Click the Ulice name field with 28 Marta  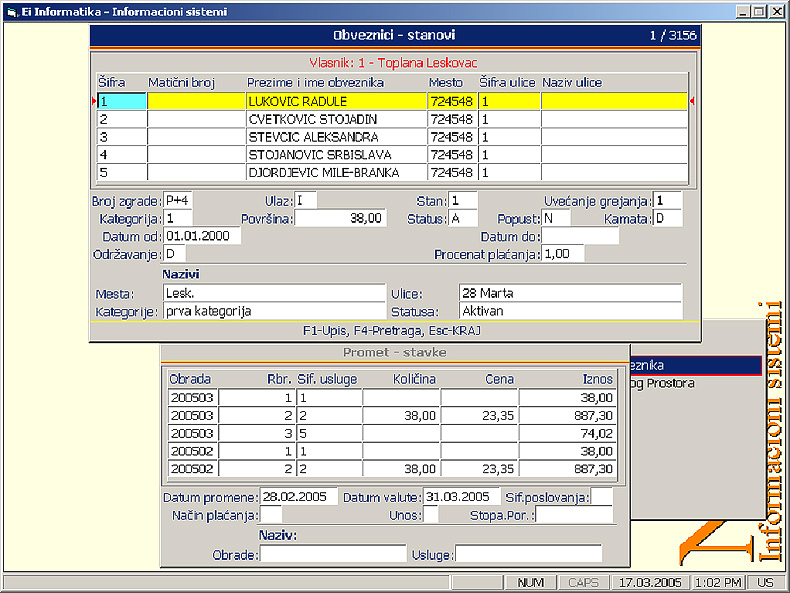coord(570,293)
